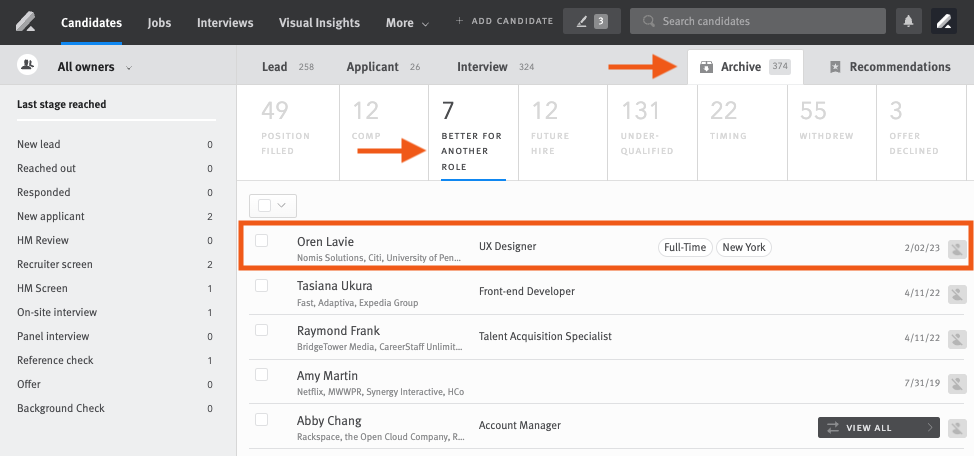Expand the All owners dropdown
This screenshot has width=974, height=456.
pos(94,67)
